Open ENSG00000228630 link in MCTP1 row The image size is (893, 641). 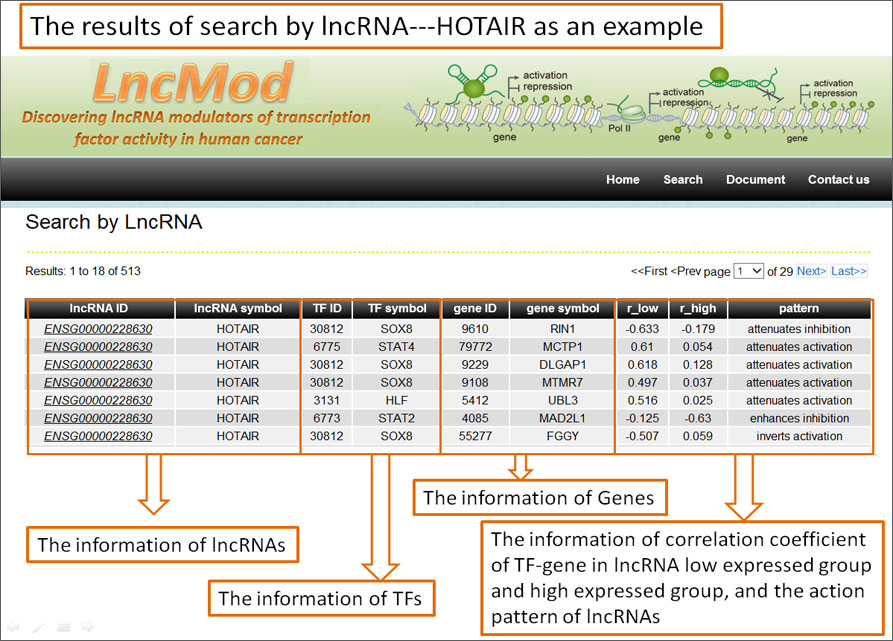pyautogui.click(x=98, y=346)
